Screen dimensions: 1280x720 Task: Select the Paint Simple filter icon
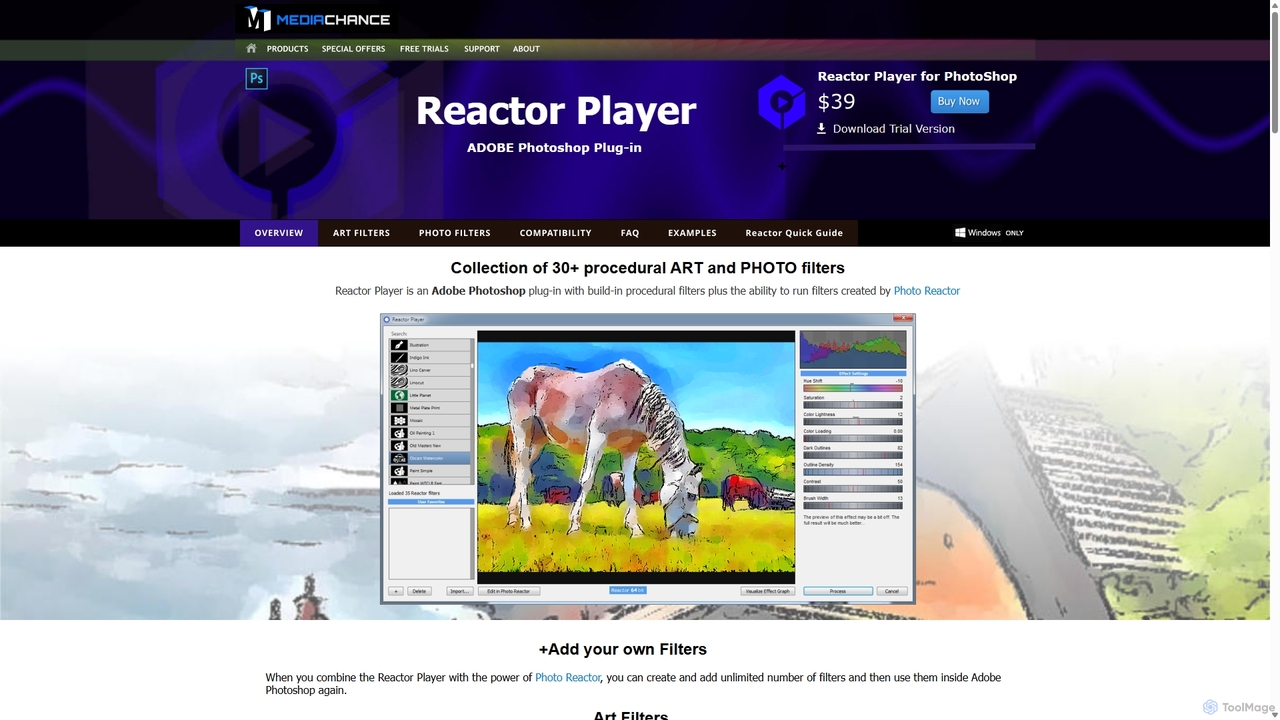click(399, 470)
